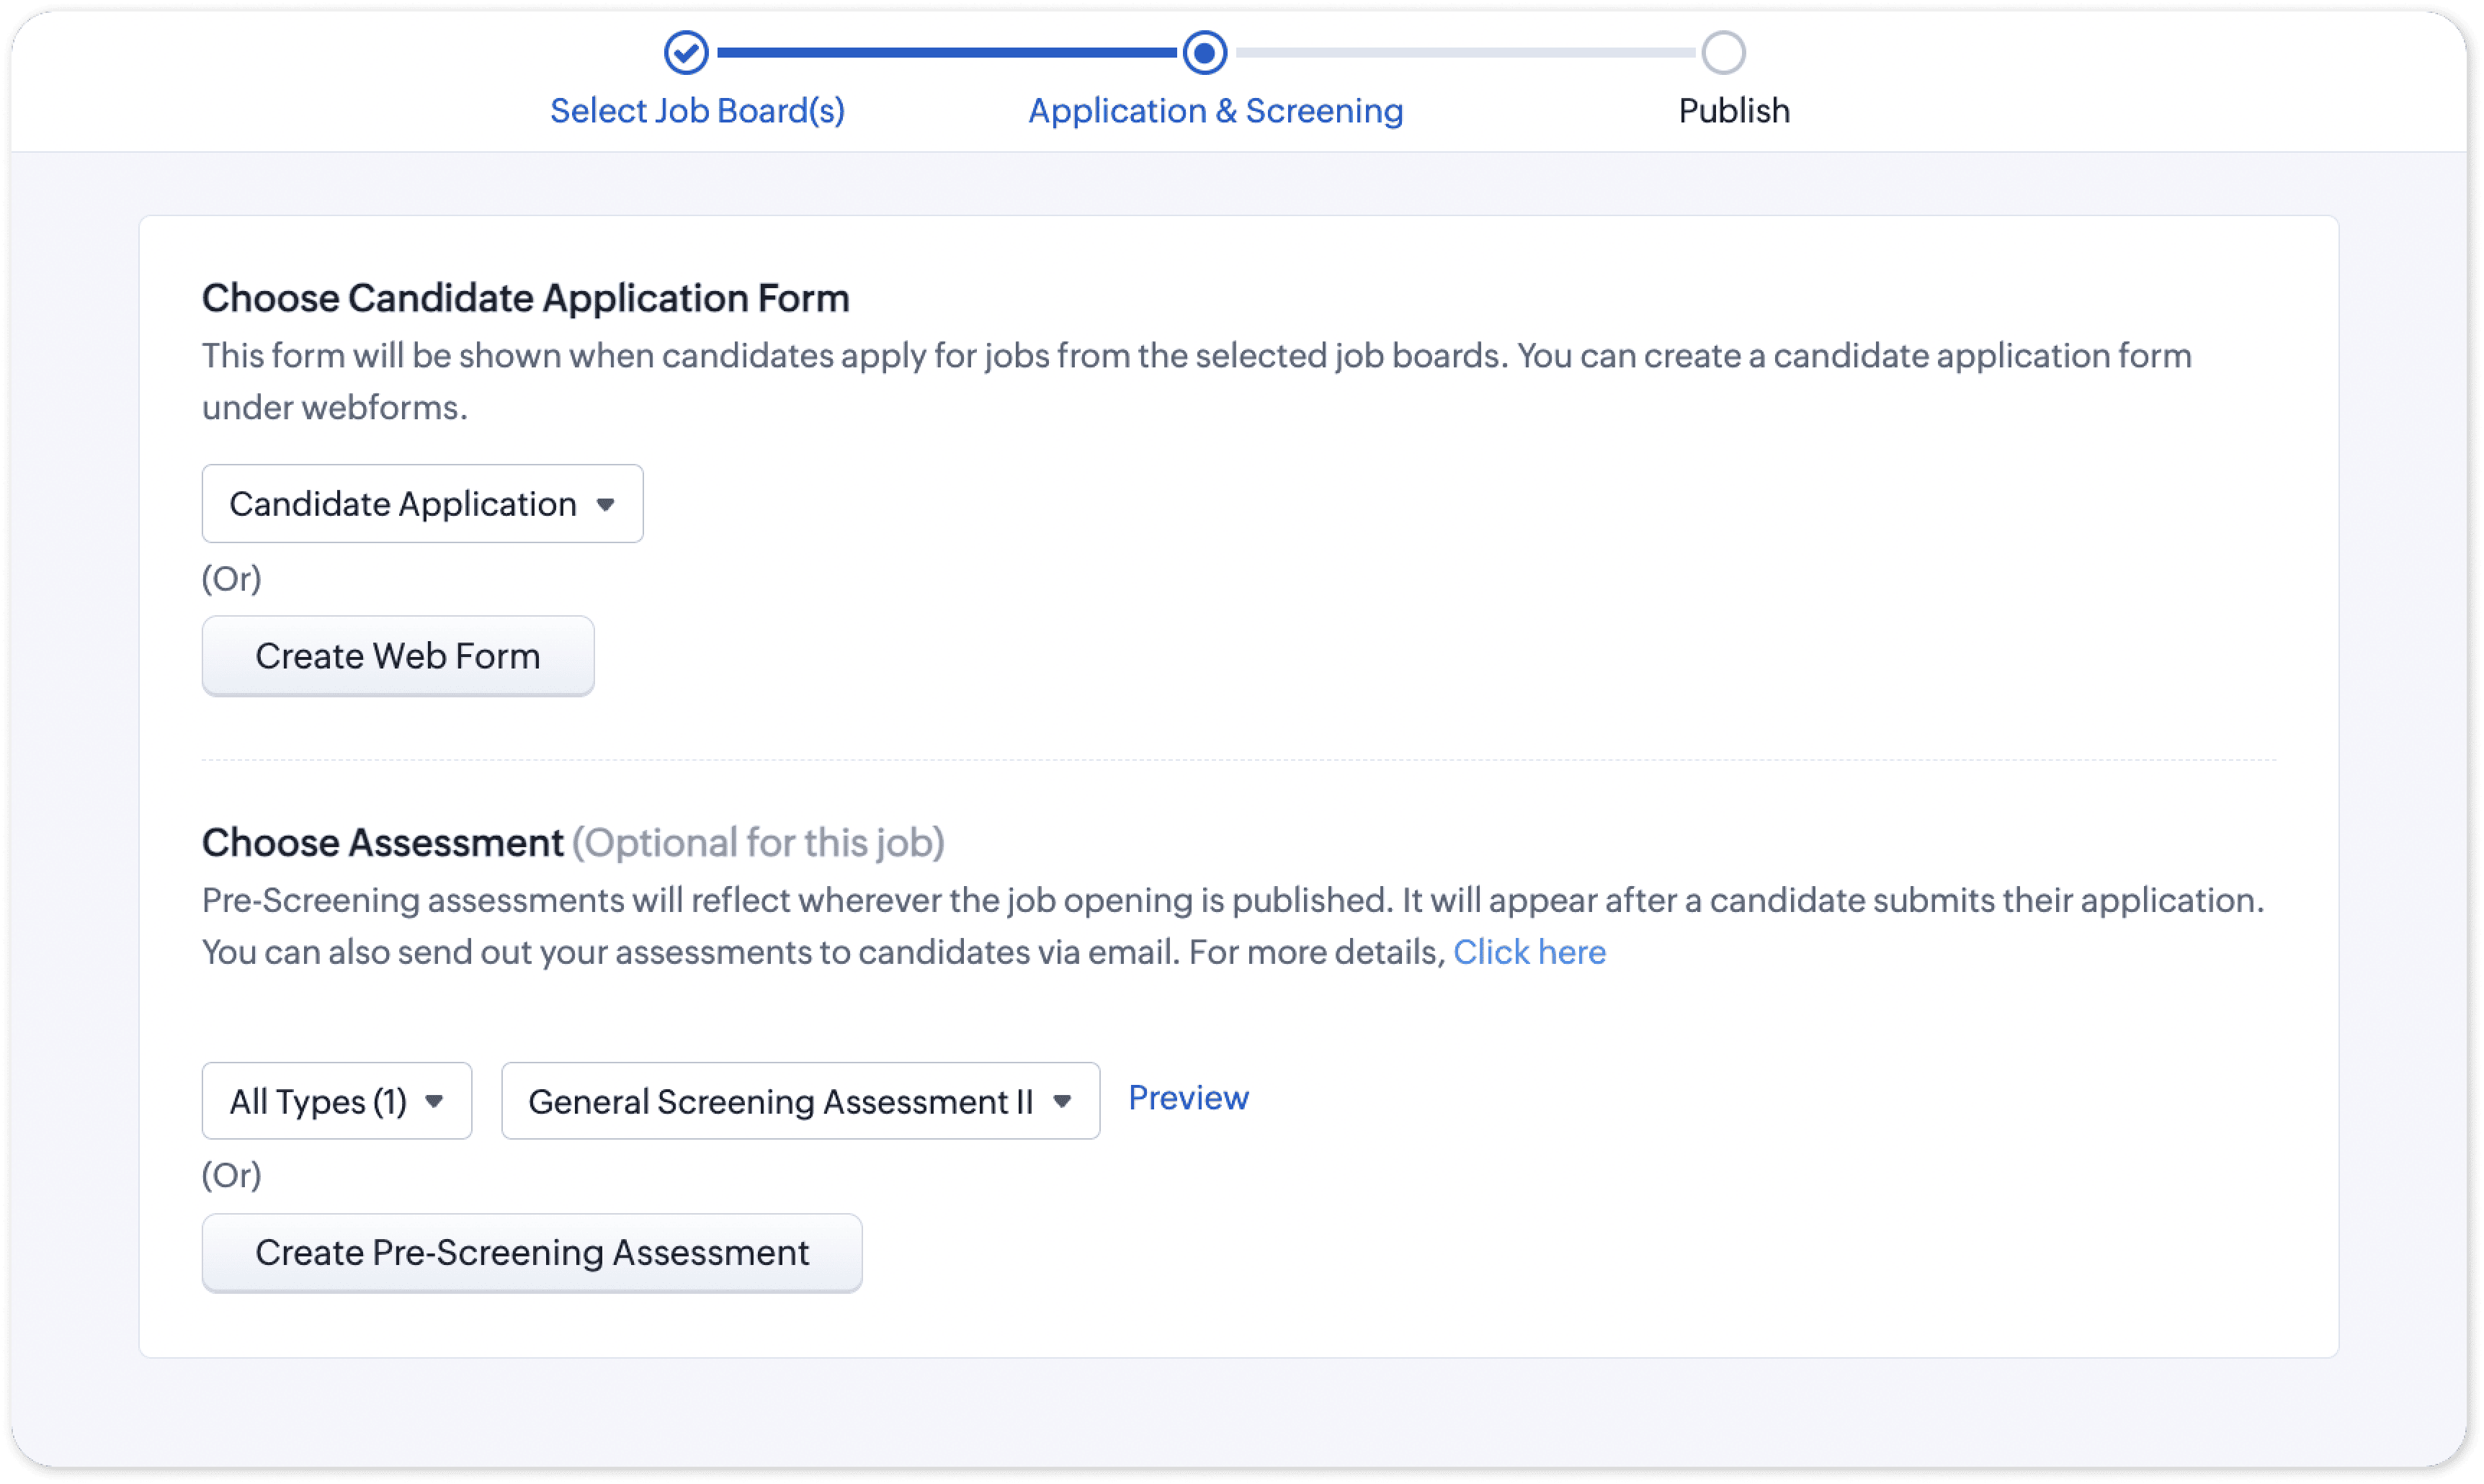This screenshot has height=1484, width=2484.
Task: Click the completed checkmark step icon
Action: coord(686,53)
